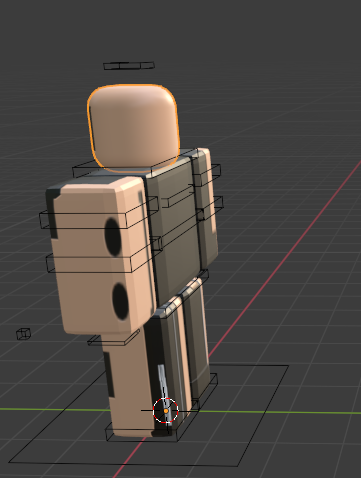
Task: Select the wireframe box around the foot
Action: pos(143,432)
